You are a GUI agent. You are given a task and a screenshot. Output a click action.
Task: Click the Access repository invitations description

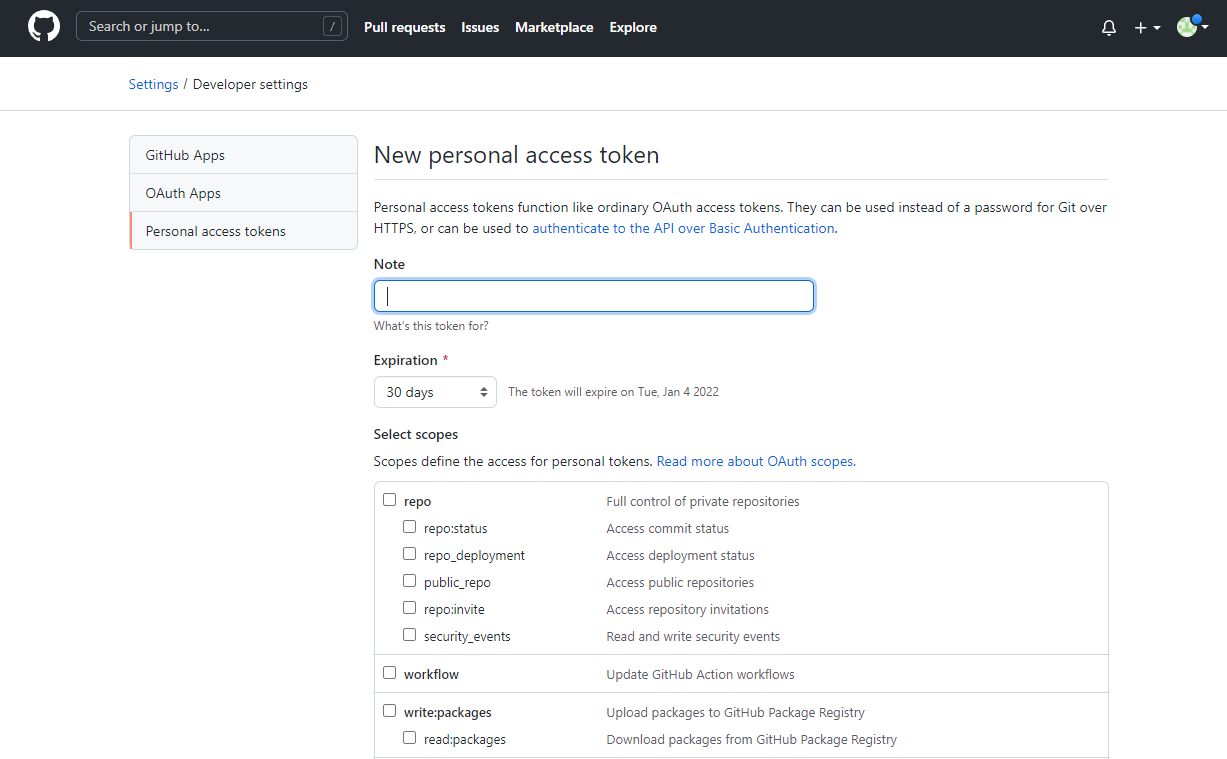pyautogui.click(x=688, y=610)
